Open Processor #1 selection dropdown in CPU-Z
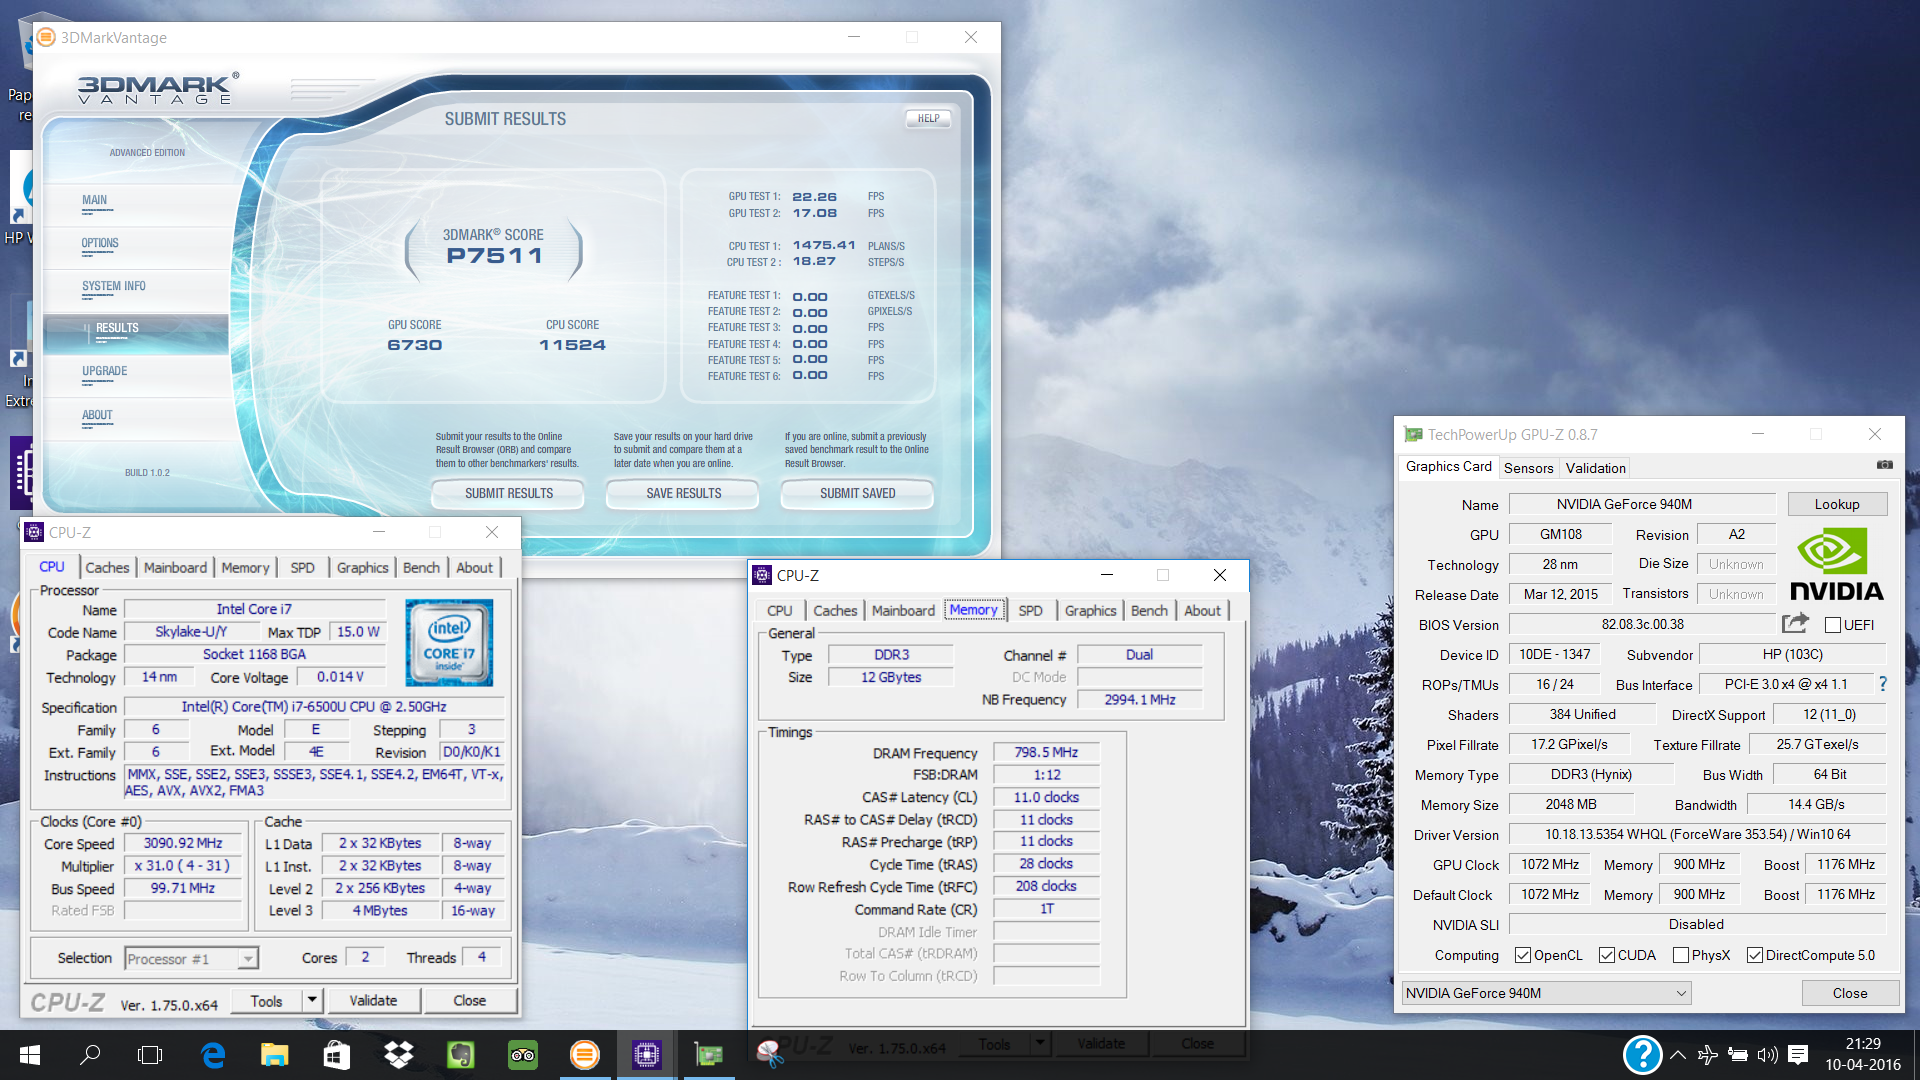Screen dimensions: 1920x1080 (192, 958)
